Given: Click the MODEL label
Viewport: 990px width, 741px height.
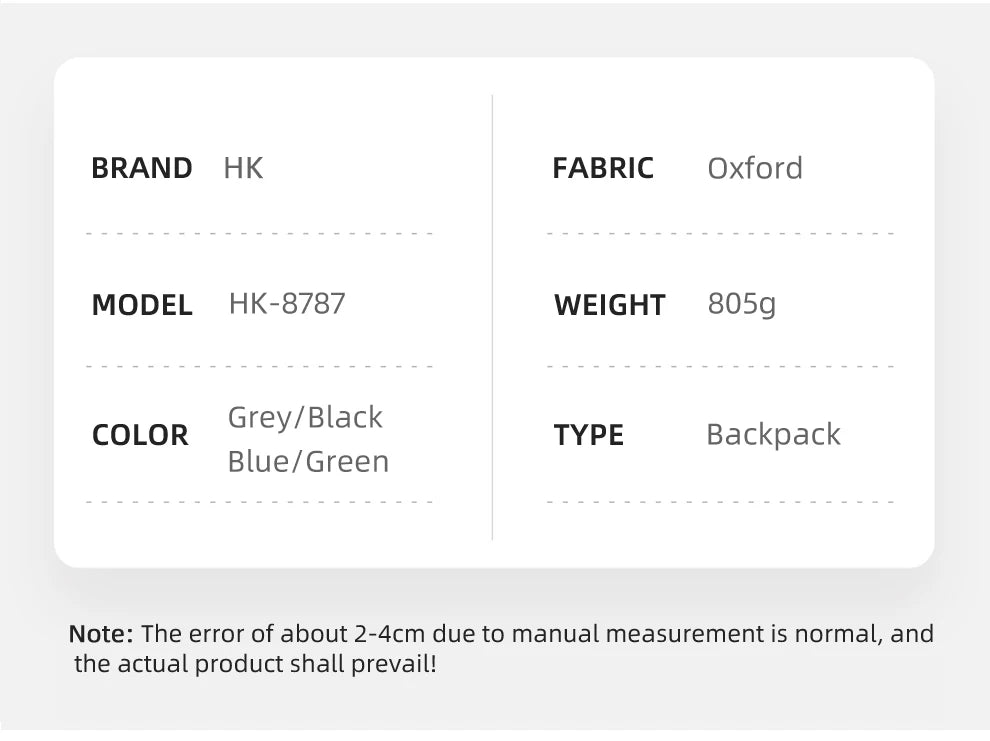Looking at the screenshot, I should coord(142,305).
